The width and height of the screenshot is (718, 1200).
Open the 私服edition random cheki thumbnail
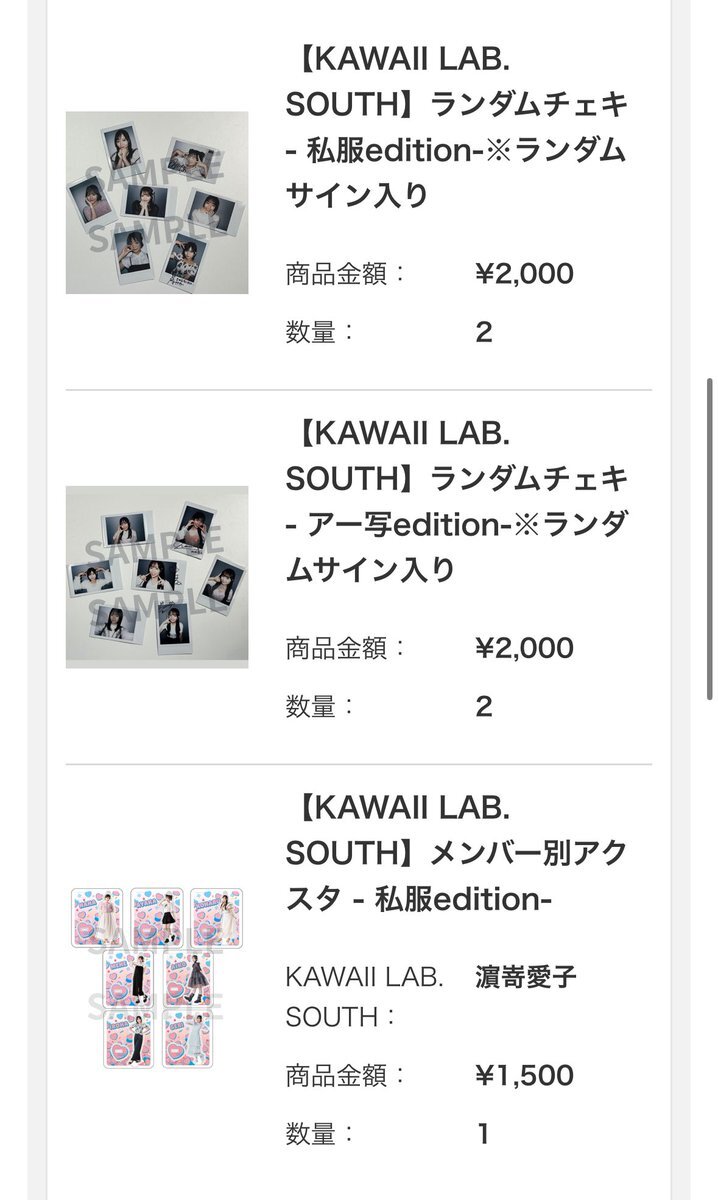157,203
